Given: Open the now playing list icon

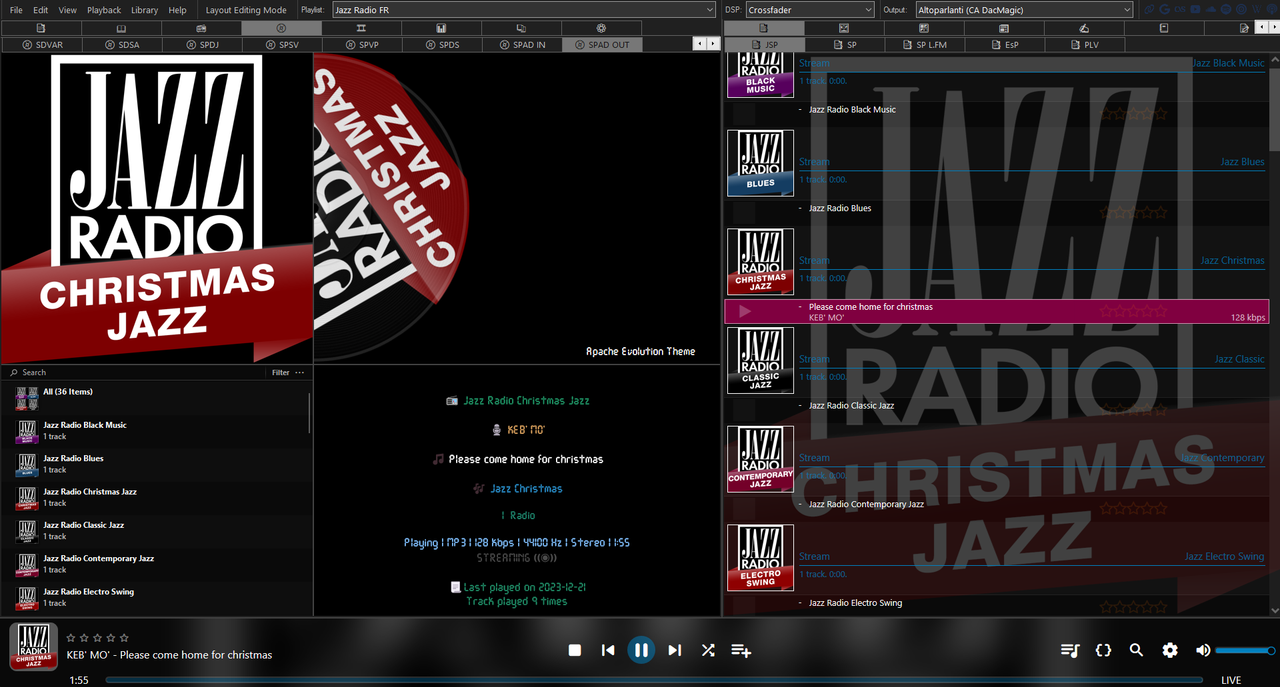Looking at the screenshot, I should tap(1070, 650).
